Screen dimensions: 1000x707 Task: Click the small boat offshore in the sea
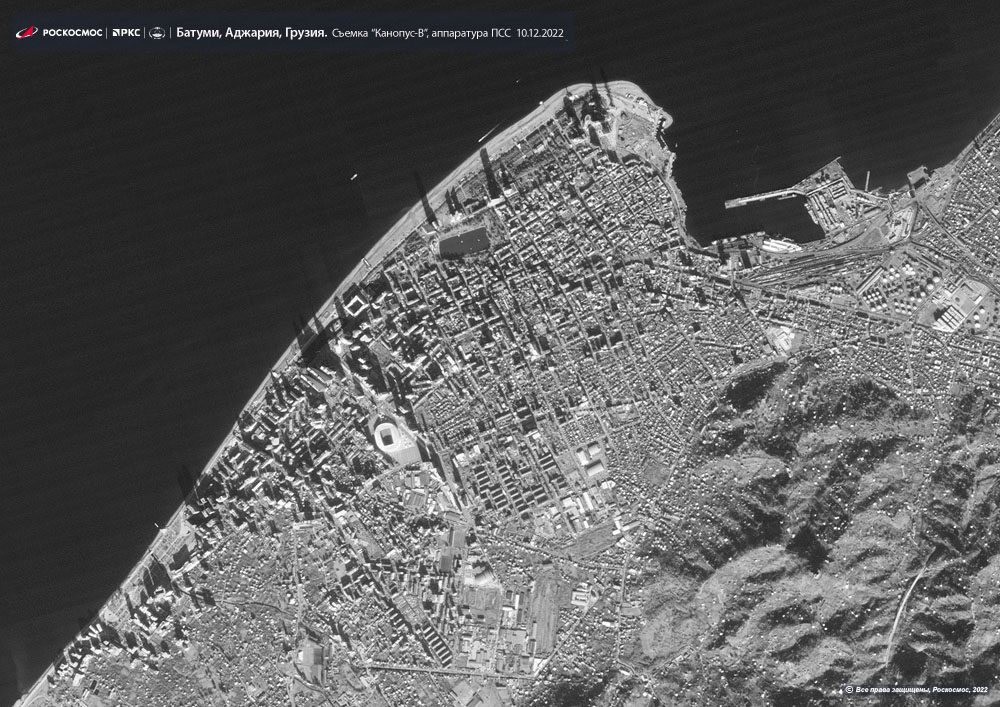353,178
